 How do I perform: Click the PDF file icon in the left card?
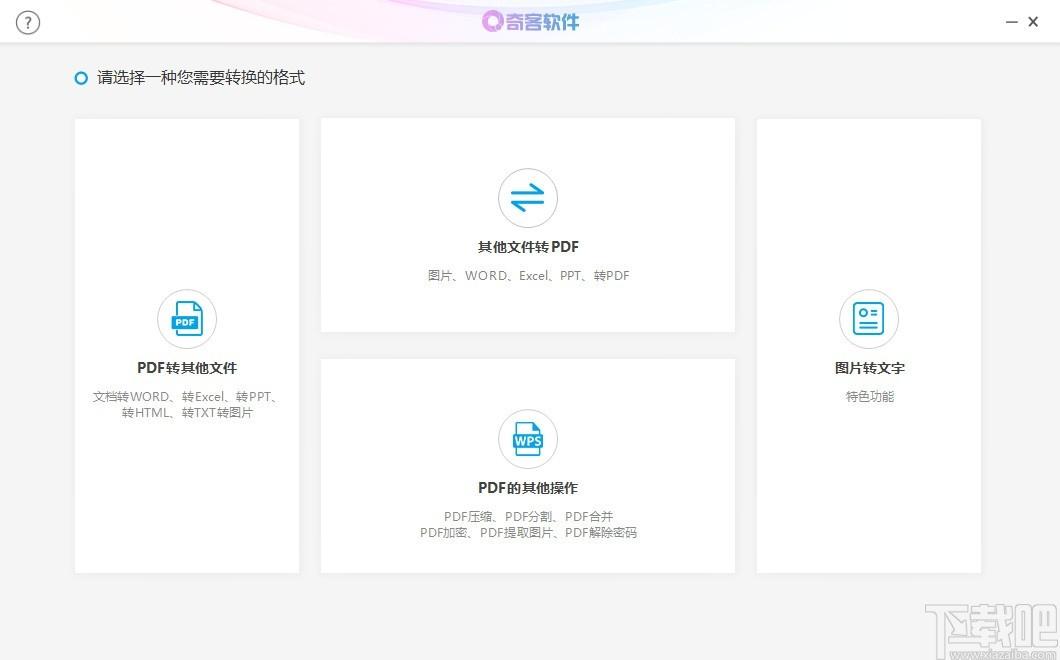[187, 319]
